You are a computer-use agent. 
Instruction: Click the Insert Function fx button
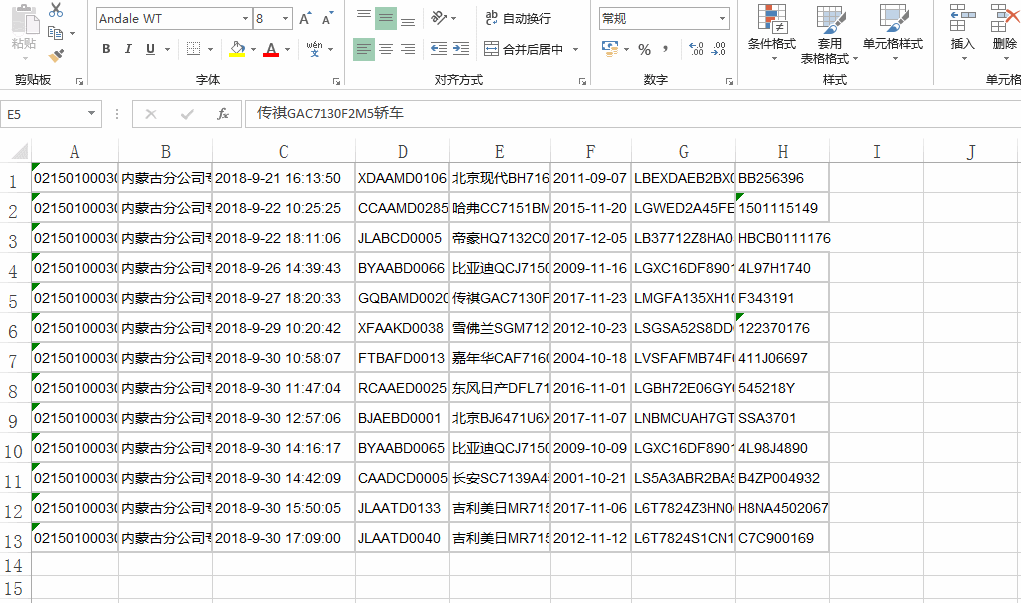[223, 114]
